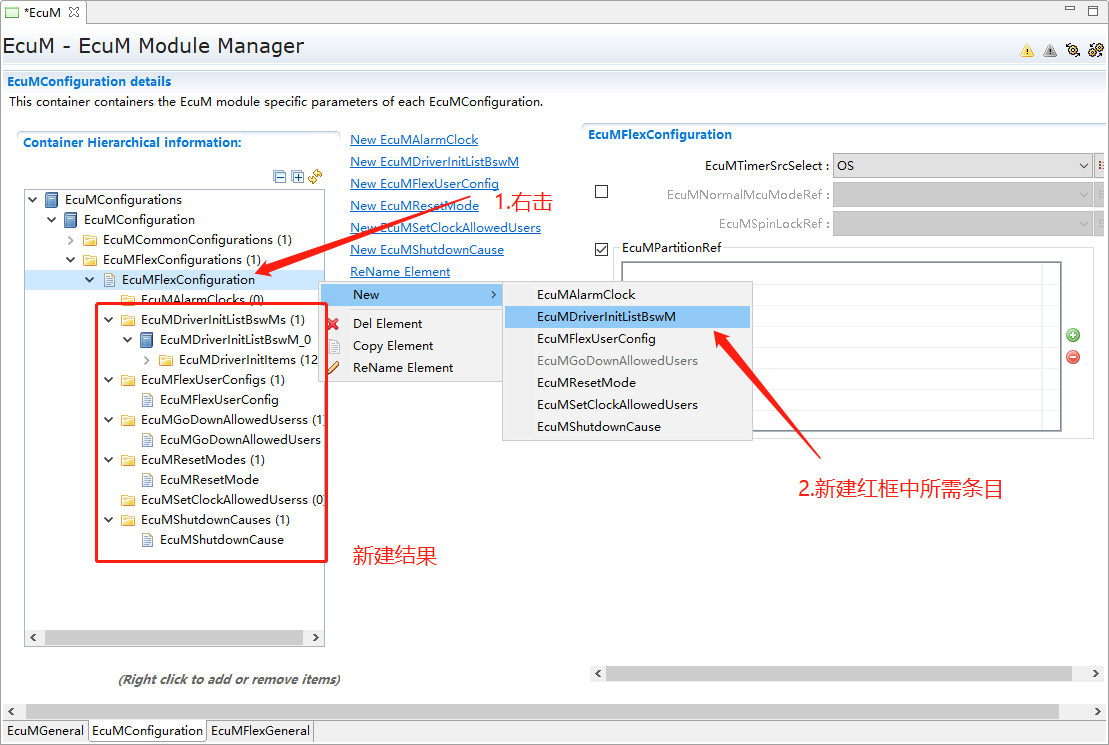Enable the EcuMNormalMcuModeRef checkbox
Image resolution: width=1109 pixels, height=745 pixels.
tap(601, 192)
